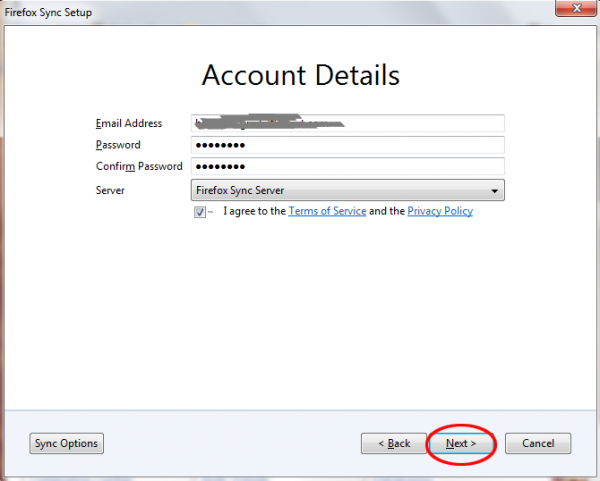Click the Sync Options button
Viewport: 600px width, 481px height.
pyautogui.click(x=67, y=443)
